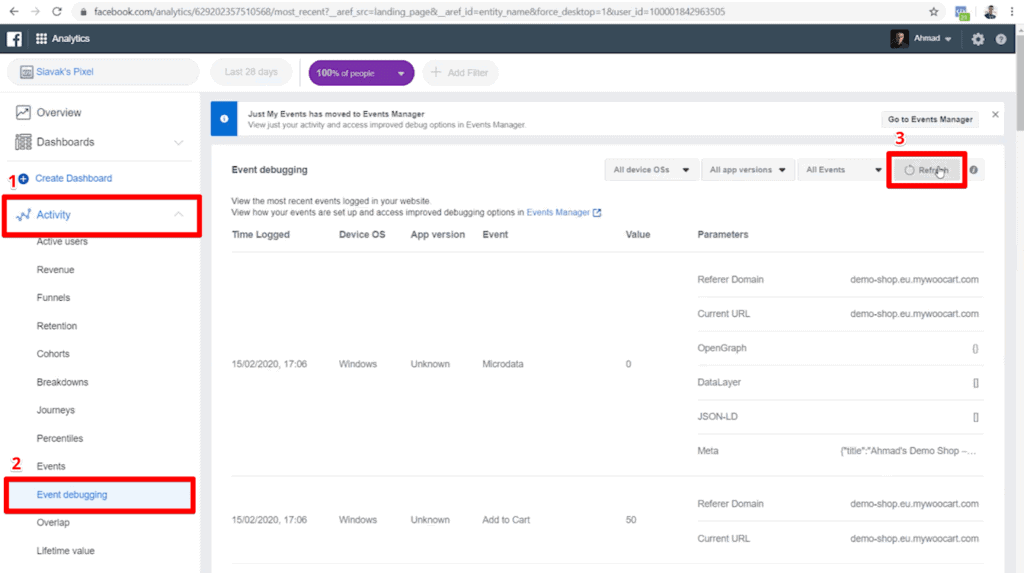Screen dimensions: 1024x573
Task: Open the All Events filter dropdown
Action: coord(842,170)
